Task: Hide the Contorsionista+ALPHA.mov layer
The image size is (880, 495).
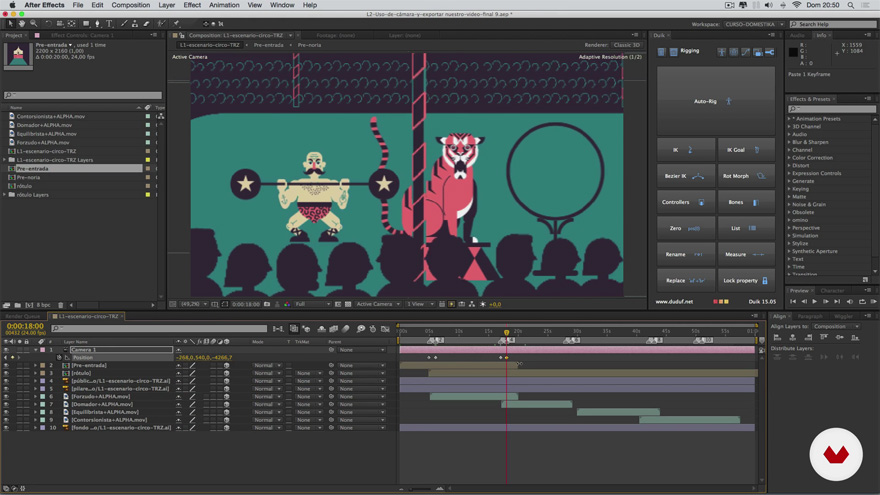Action: 6,420
